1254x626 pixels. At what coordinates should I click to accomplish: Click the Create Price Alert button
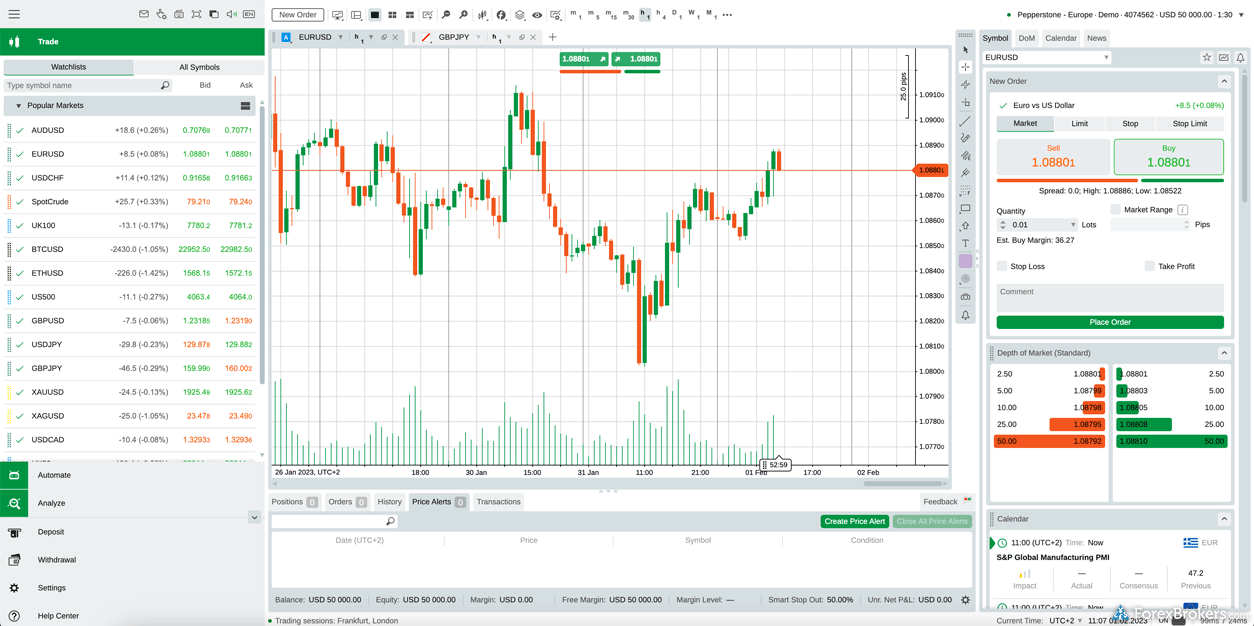[854, 521]
